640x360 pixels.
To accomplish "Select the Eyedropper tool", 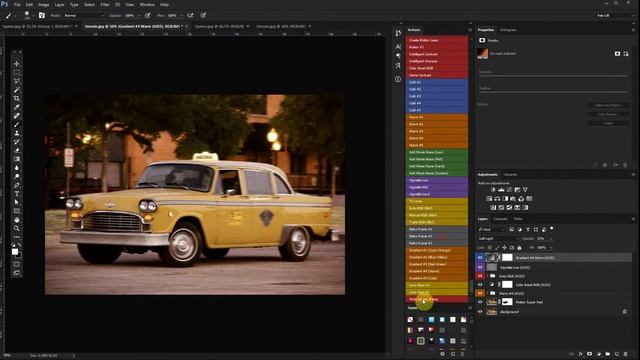I will [17, 107].
